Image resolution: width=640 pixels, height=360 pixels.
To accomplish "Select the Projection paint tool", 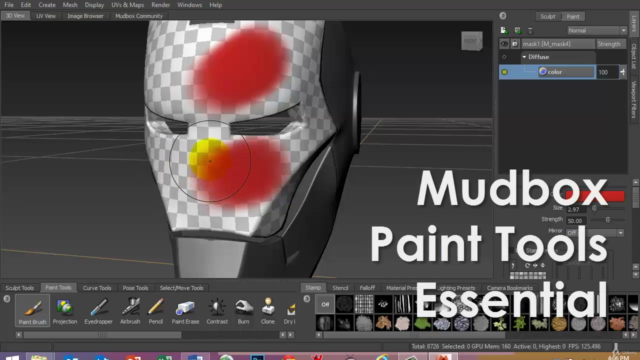I will pos(65,311).
